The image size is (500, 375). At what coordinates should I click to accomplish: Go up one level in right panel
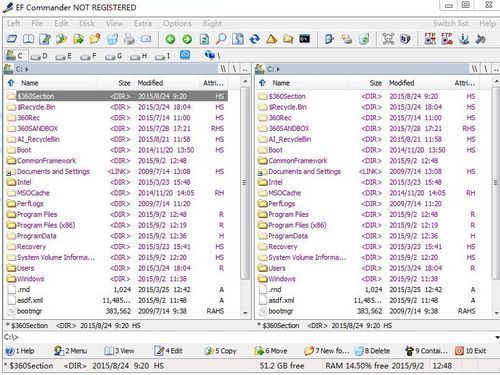point(262,83)
